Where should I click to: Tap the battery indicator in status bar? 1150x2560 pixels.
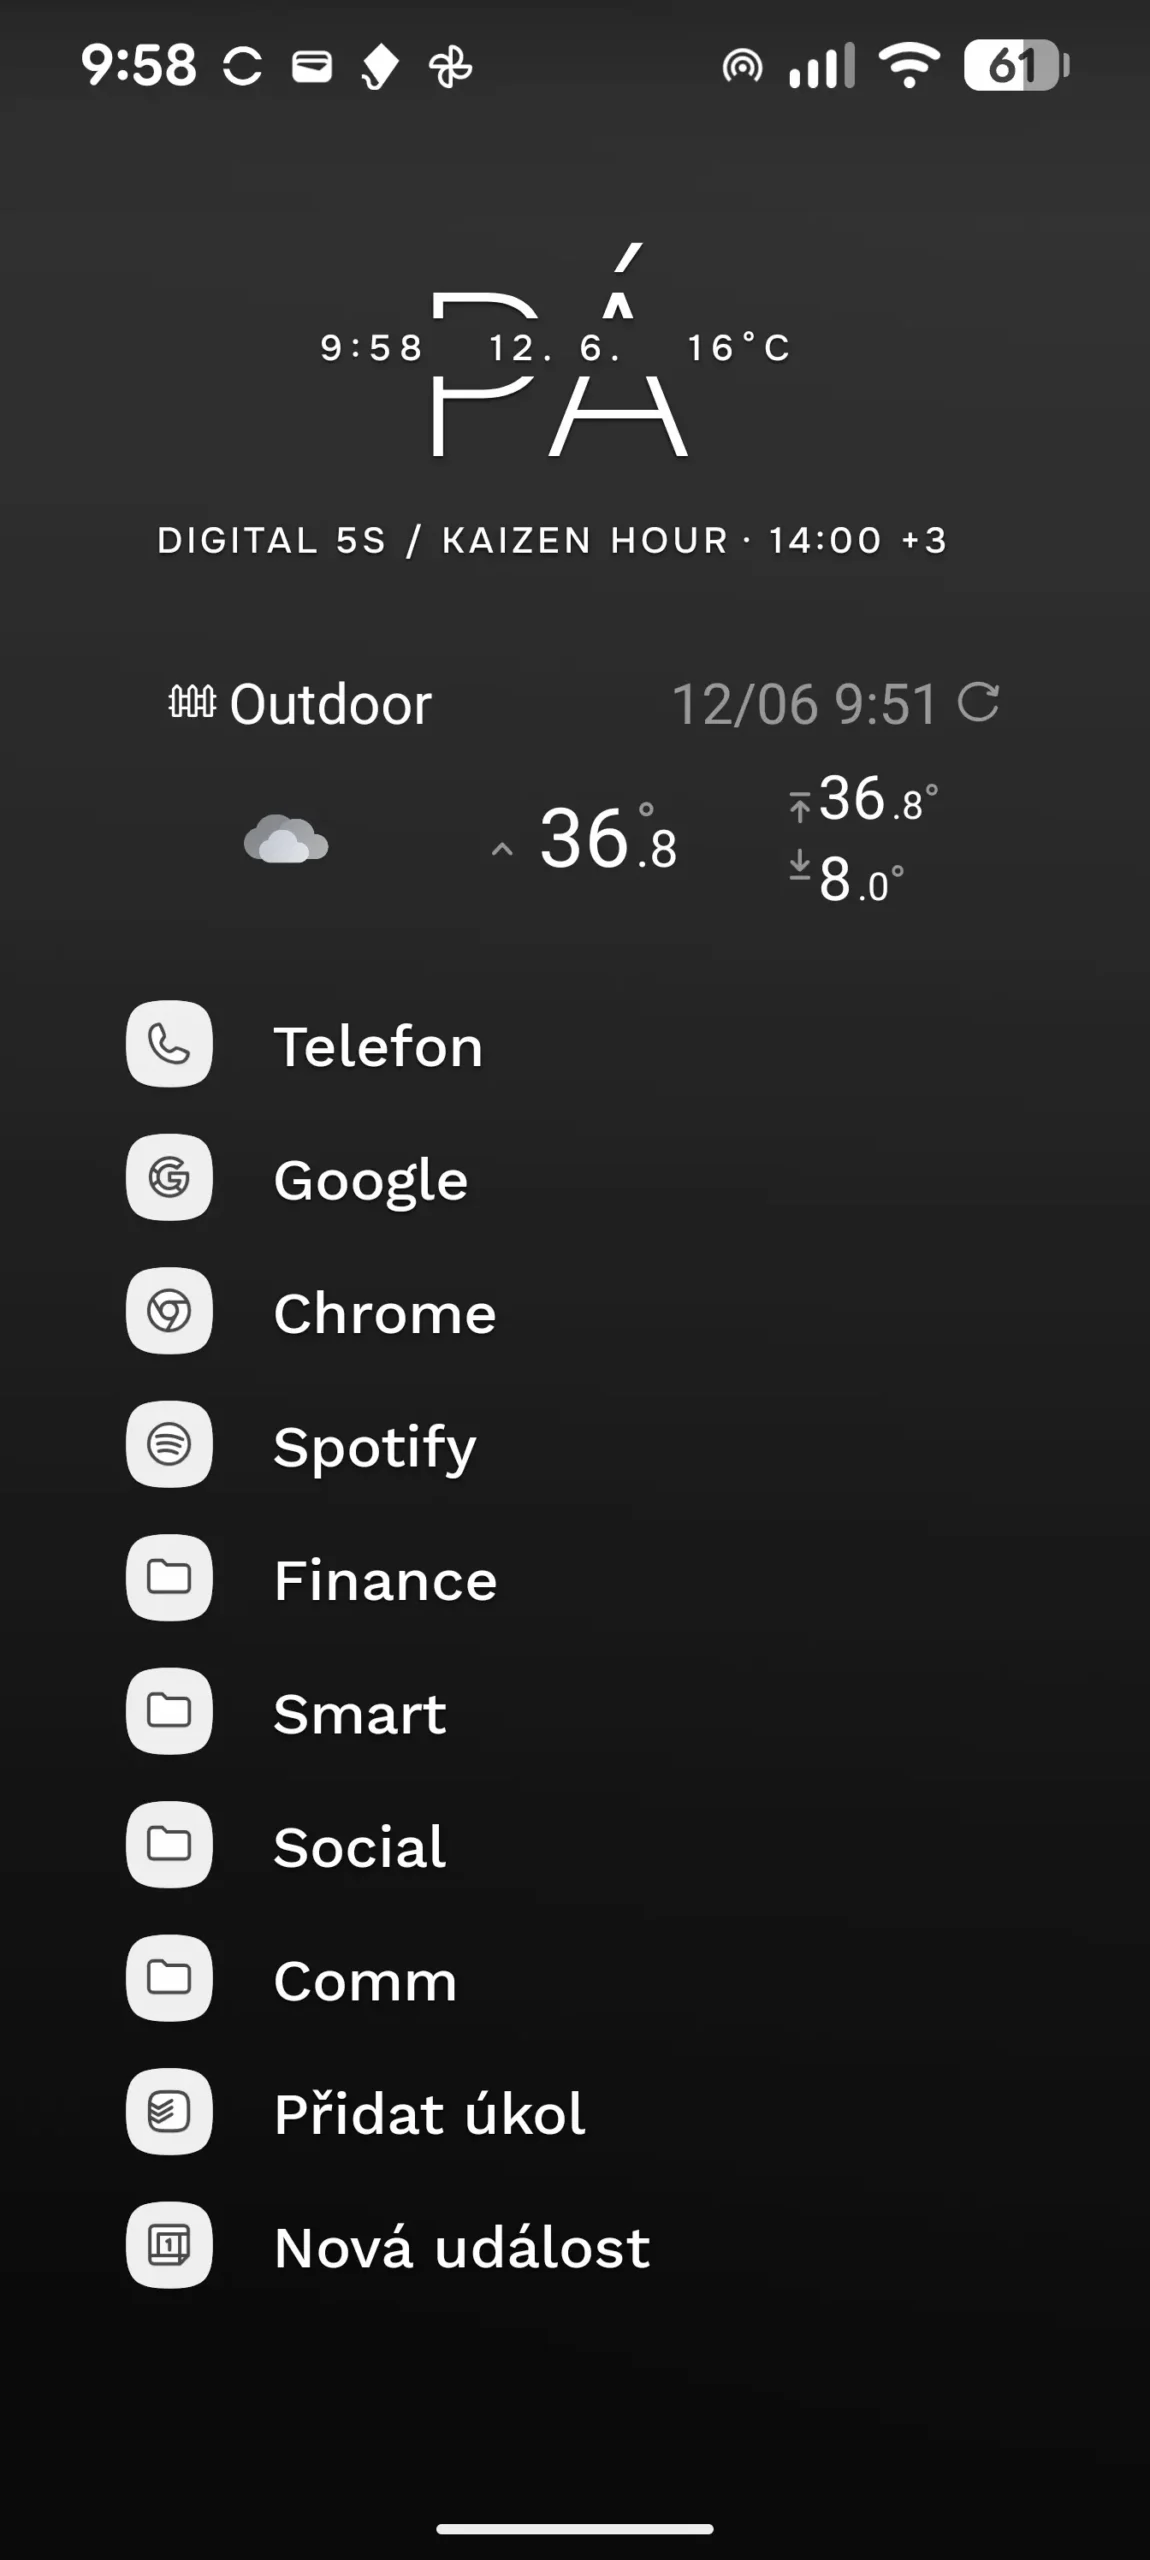[x=1016, y=66]
